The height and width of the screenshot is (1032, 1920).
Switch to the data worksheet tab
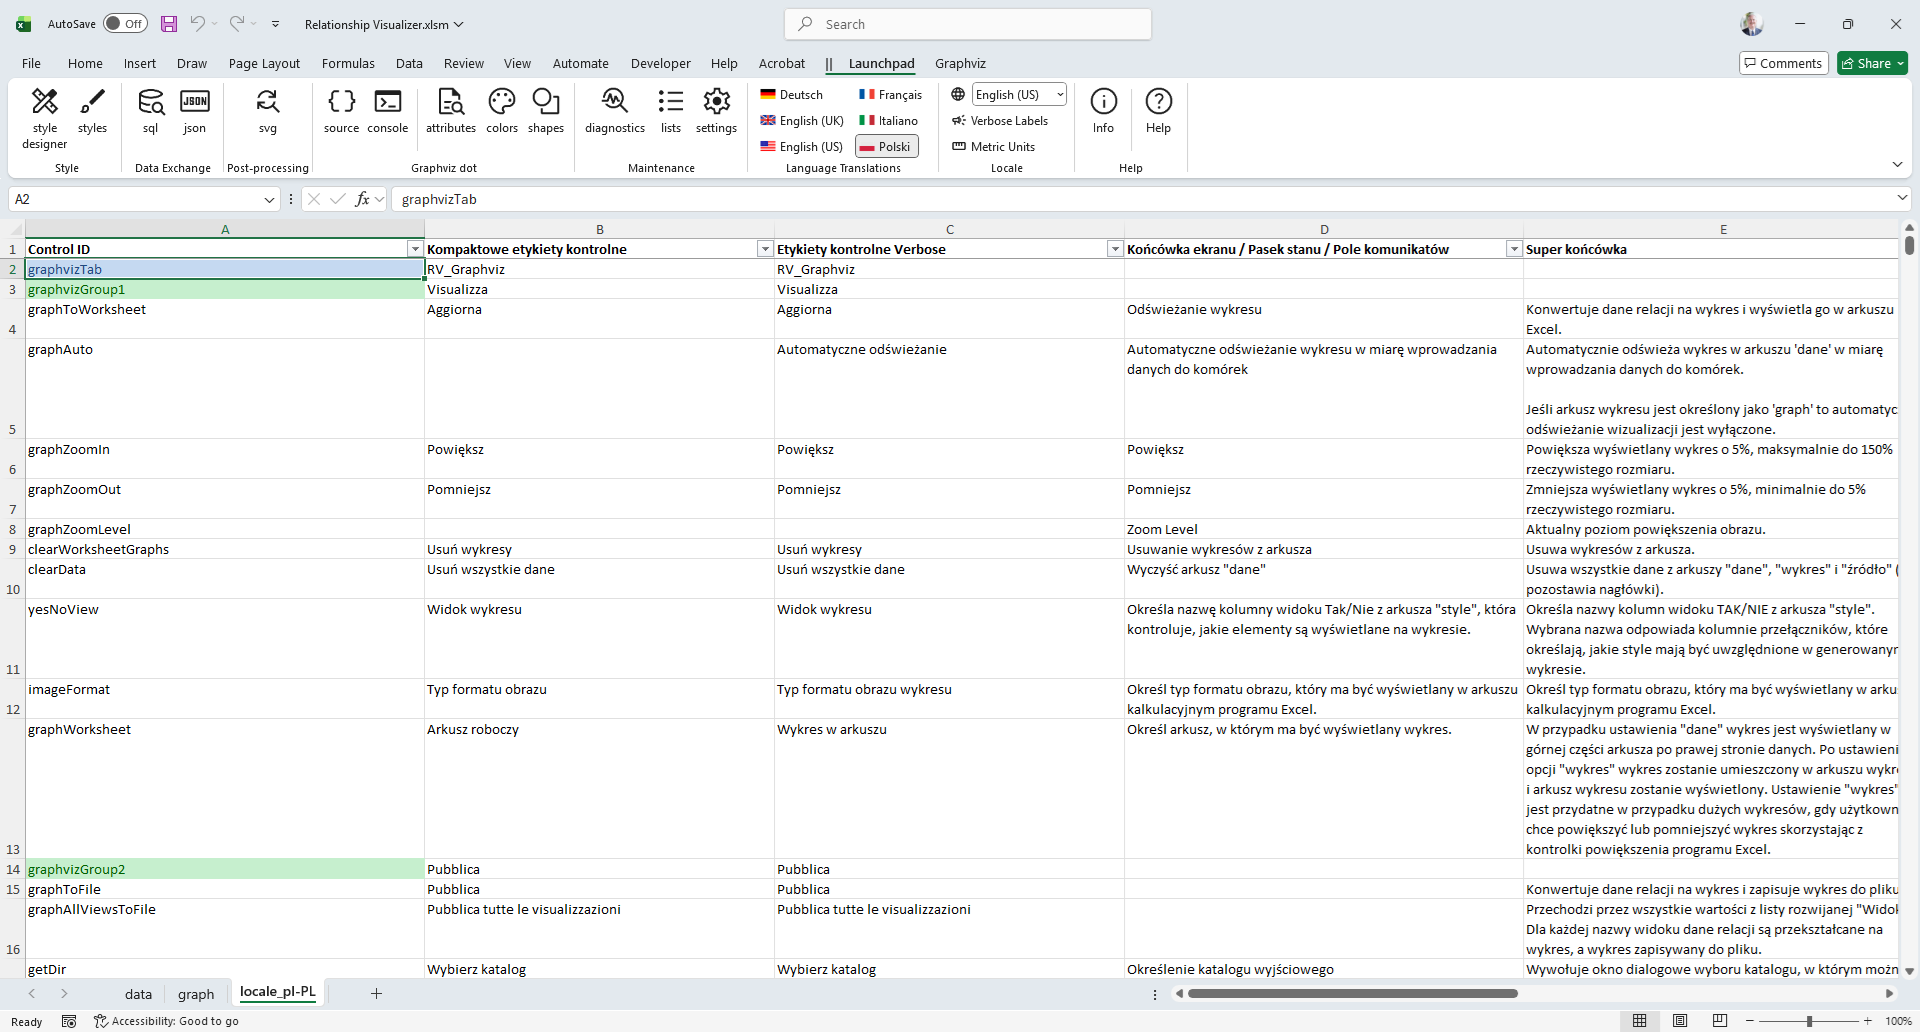pos(138,994)
